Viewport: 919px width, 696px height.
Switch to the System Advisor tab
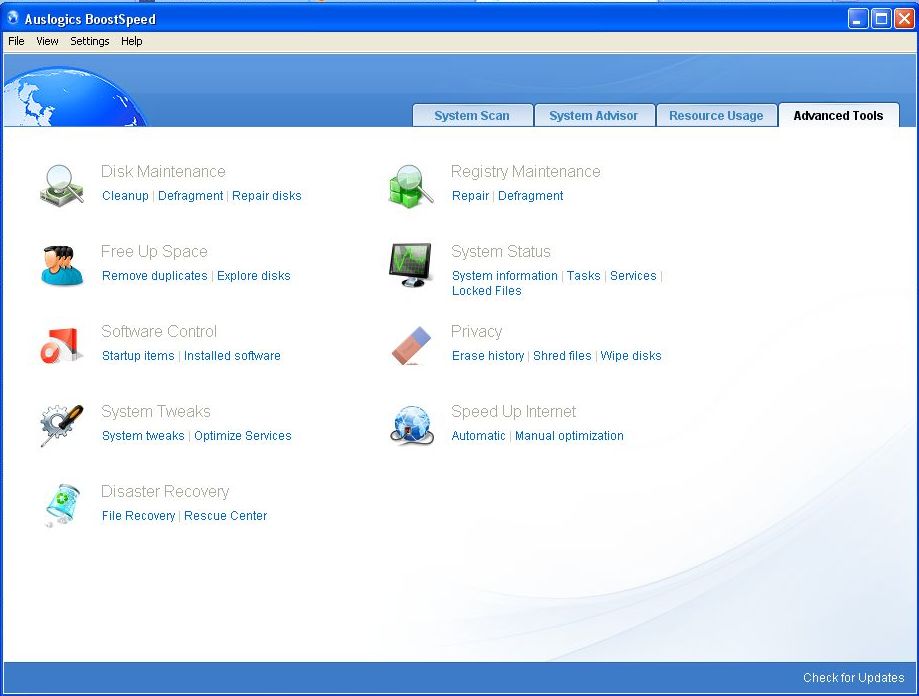coord(594,115)
